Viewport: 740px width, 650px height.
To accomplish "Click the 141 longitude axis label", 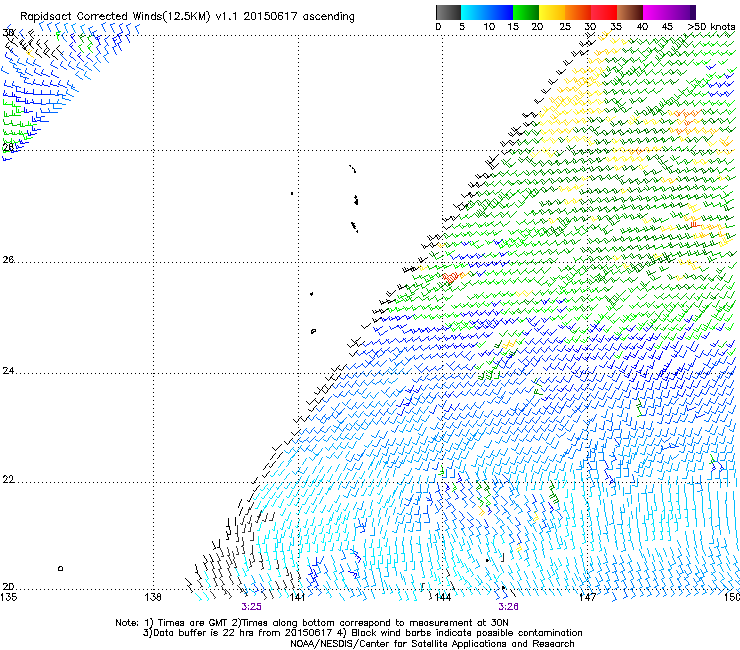I will coord(297,597).
